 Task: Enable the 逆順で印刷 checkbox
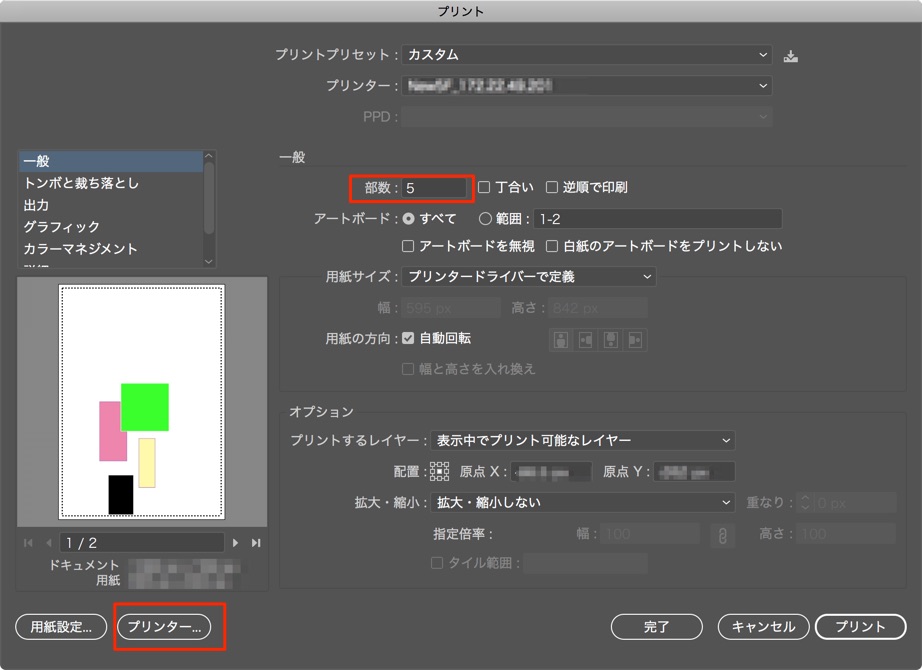click(552, 187)
